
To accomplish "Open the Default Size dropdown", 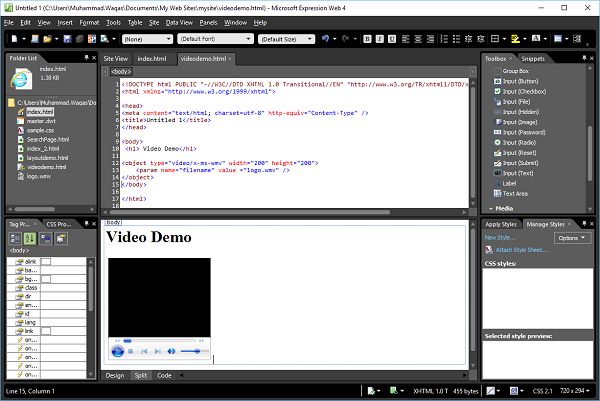I will pyautogui.click(x=284, y=39).
